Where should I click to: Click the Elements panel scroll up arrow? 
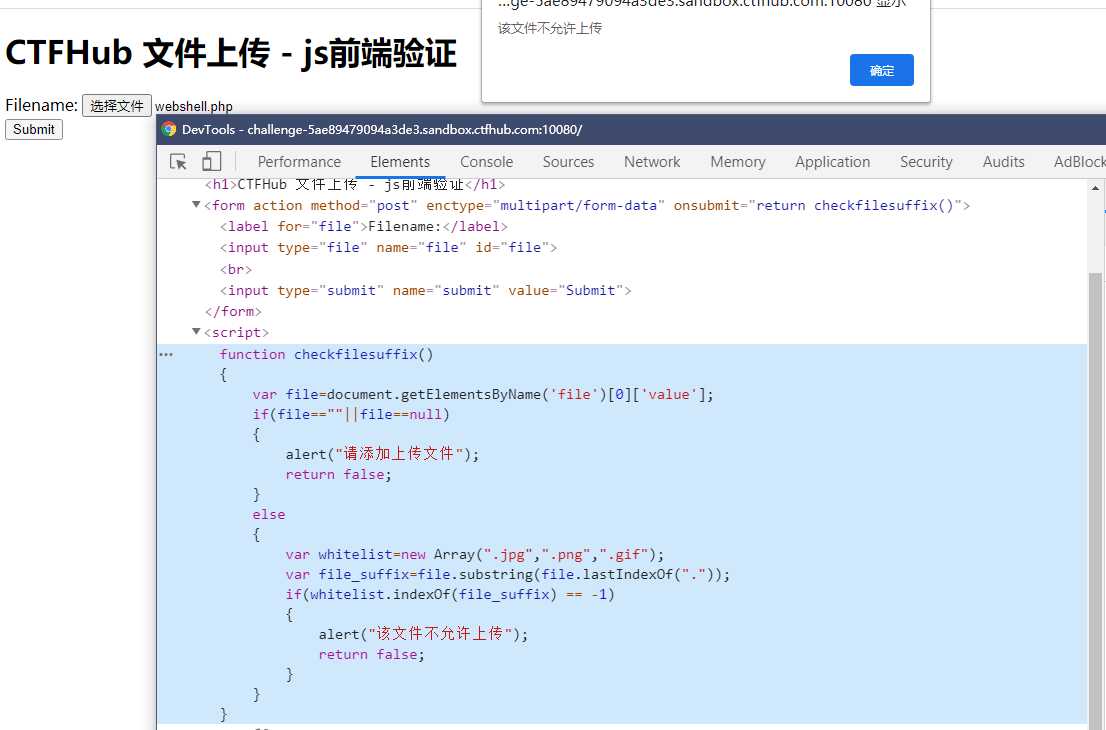[1095, 188]
